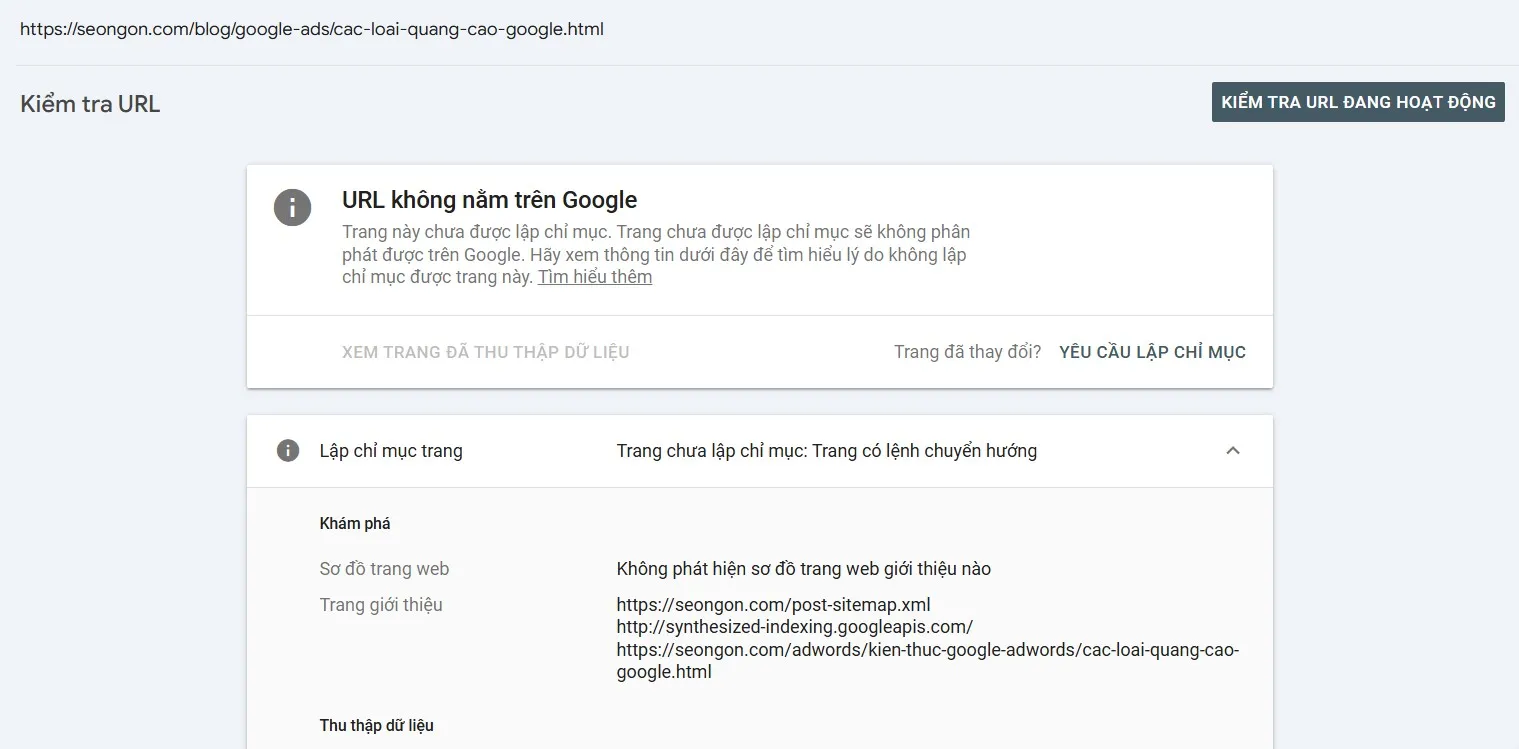Click the info icon next to "Lập chỉ mục trang"
This screenshot has width=1519, height=749.
287,451
